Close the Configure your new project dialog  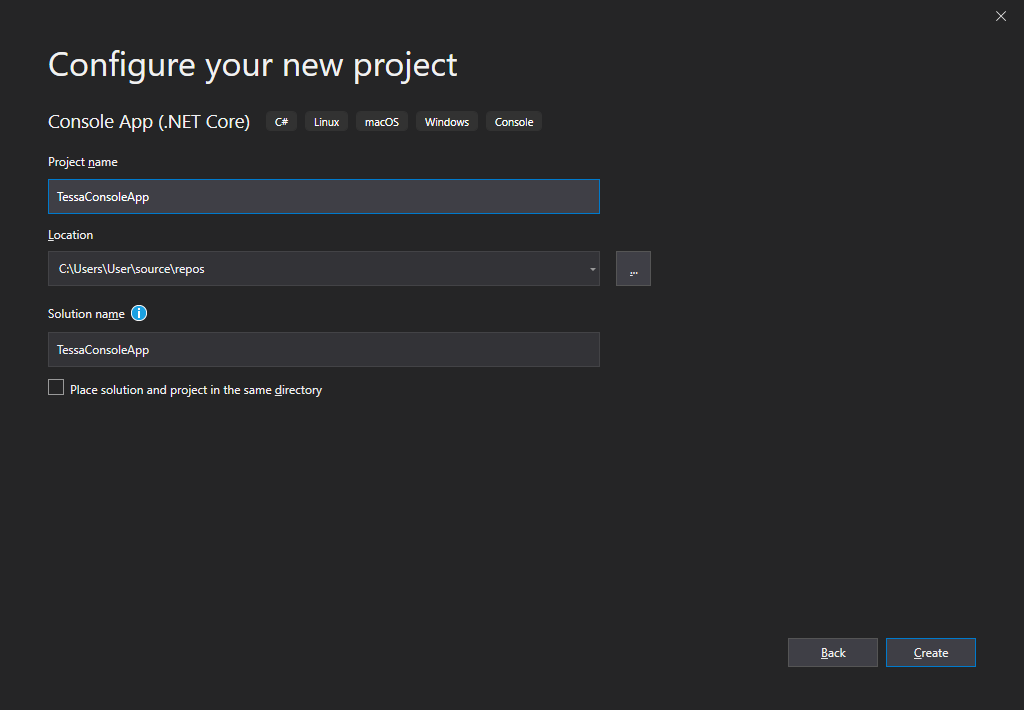pos(1001,16)
